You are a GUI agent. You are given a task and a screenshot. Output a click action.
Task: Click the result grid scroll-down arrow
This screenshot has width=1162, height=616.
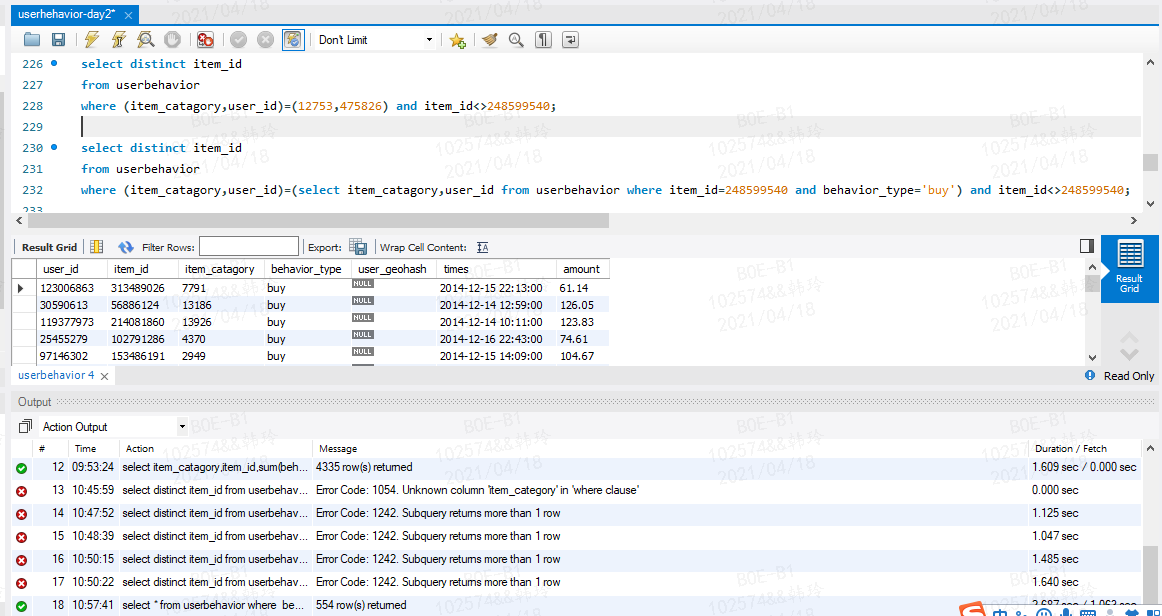tap(1090, 357)
